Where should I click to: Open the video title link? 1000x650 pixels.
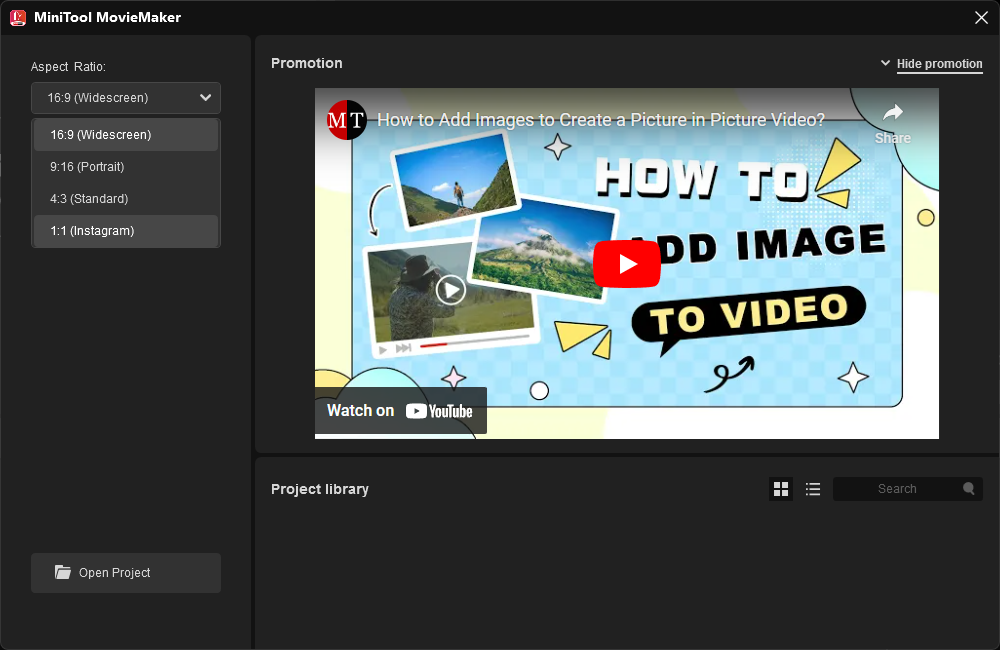tap(601, 120)
